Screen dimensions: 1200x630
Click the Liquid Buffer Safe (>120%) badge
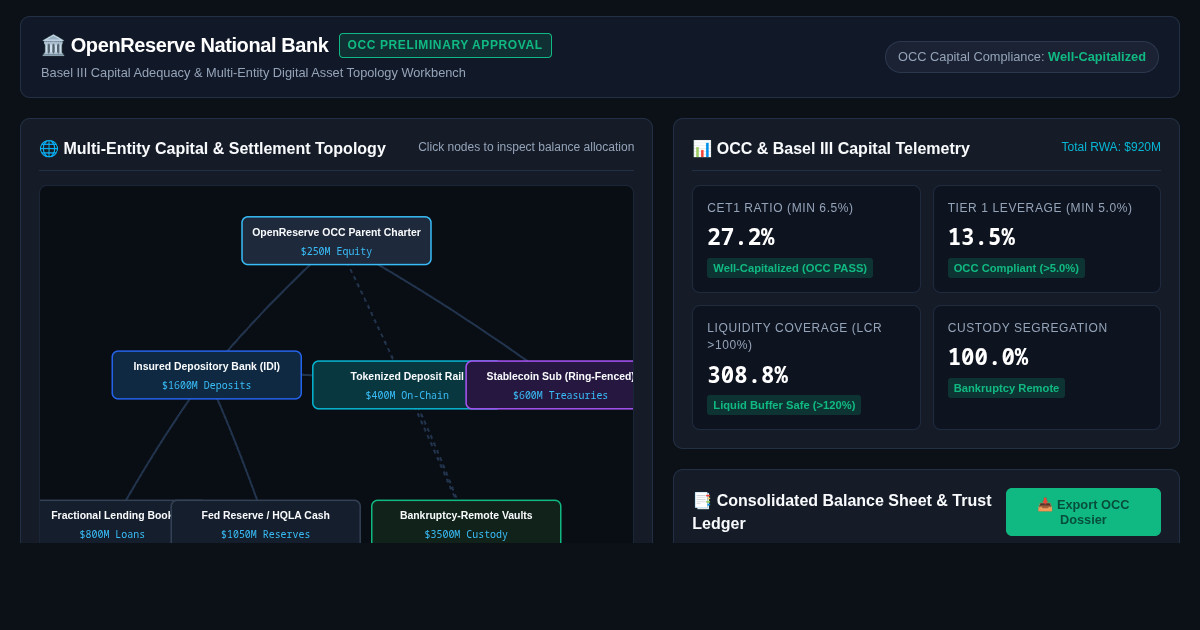click(784, 405)
